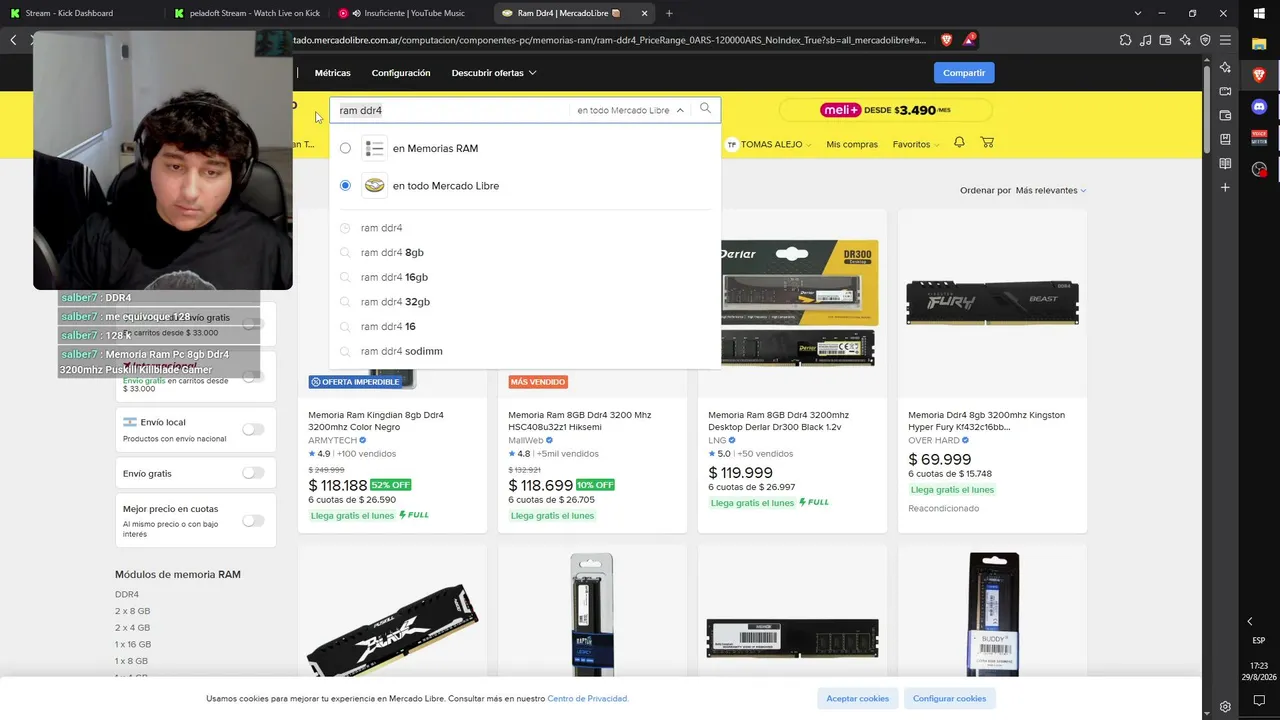Open the shopping cart icon
Screen dimensions: 1280x720
987,143
